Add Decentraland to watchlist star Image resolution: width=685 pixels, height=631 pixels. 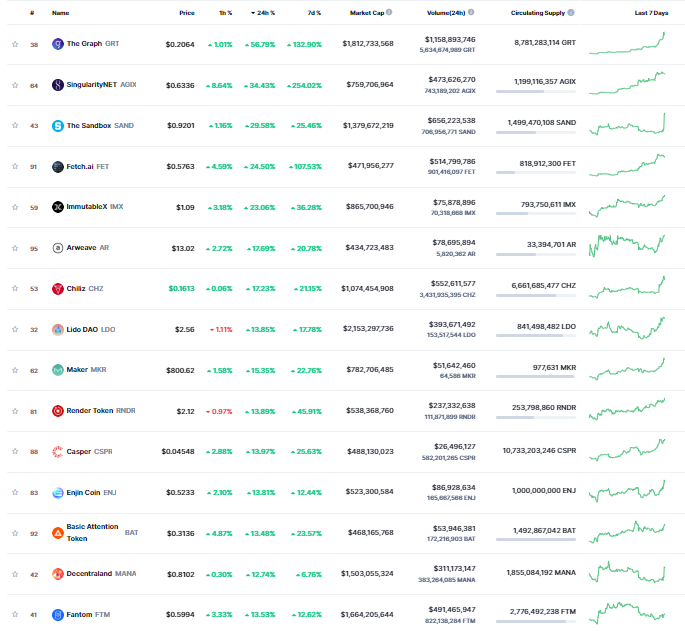15,574
